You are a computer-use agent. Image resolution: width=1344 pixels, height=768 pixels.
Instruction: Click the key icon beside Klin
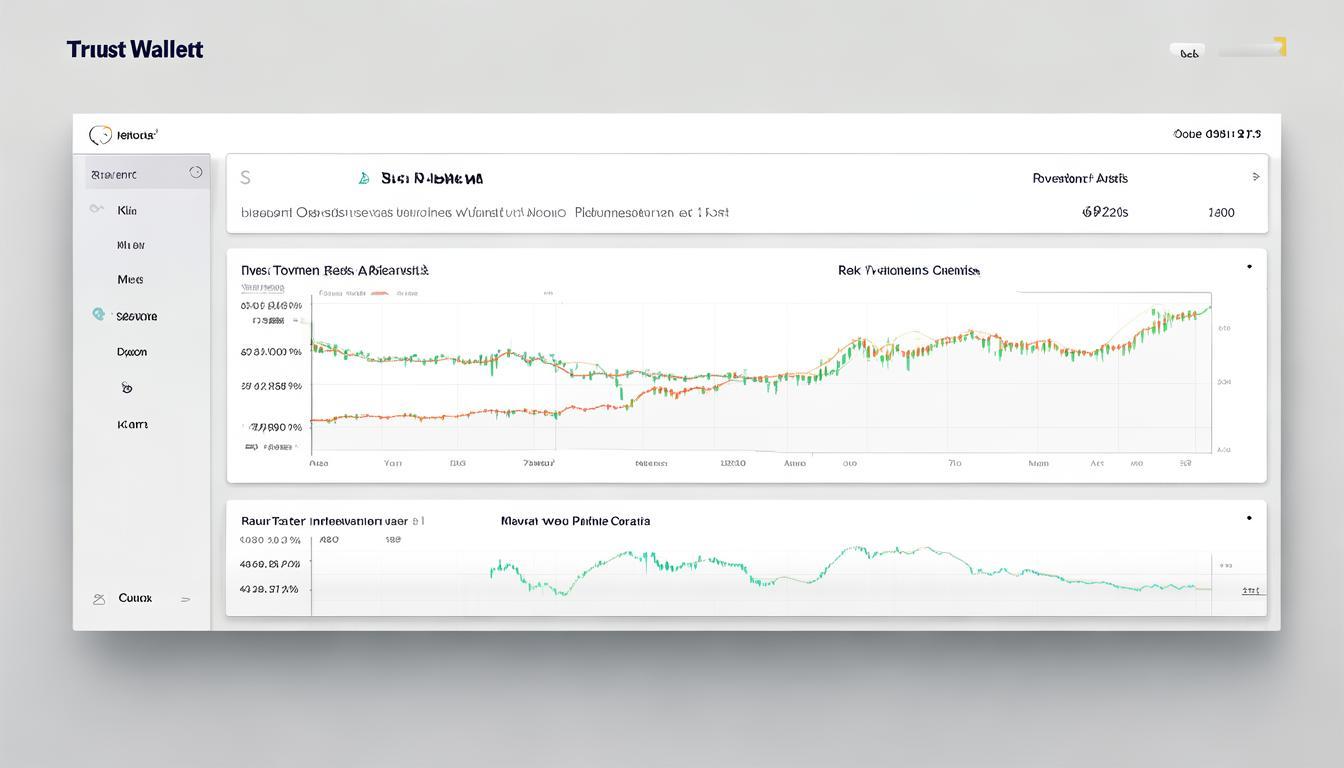tap(96, 210)
